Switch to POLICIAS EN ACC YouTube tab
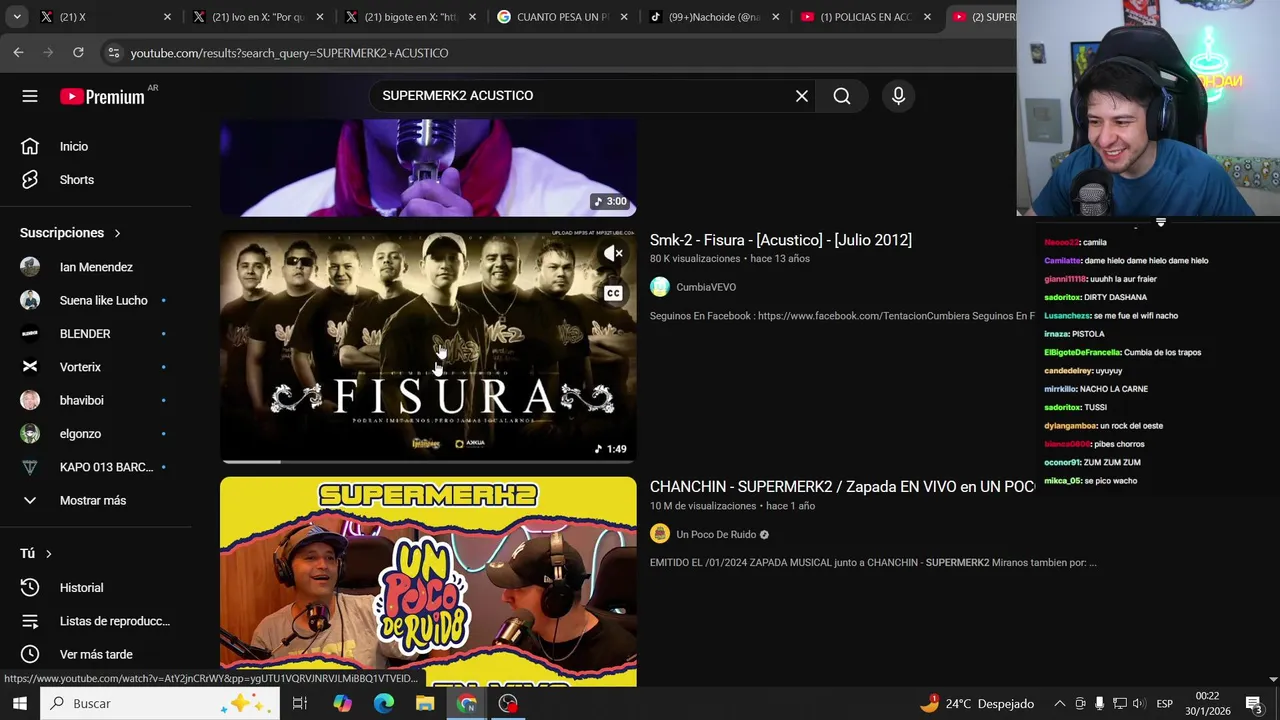 click(x=866, y=17)
